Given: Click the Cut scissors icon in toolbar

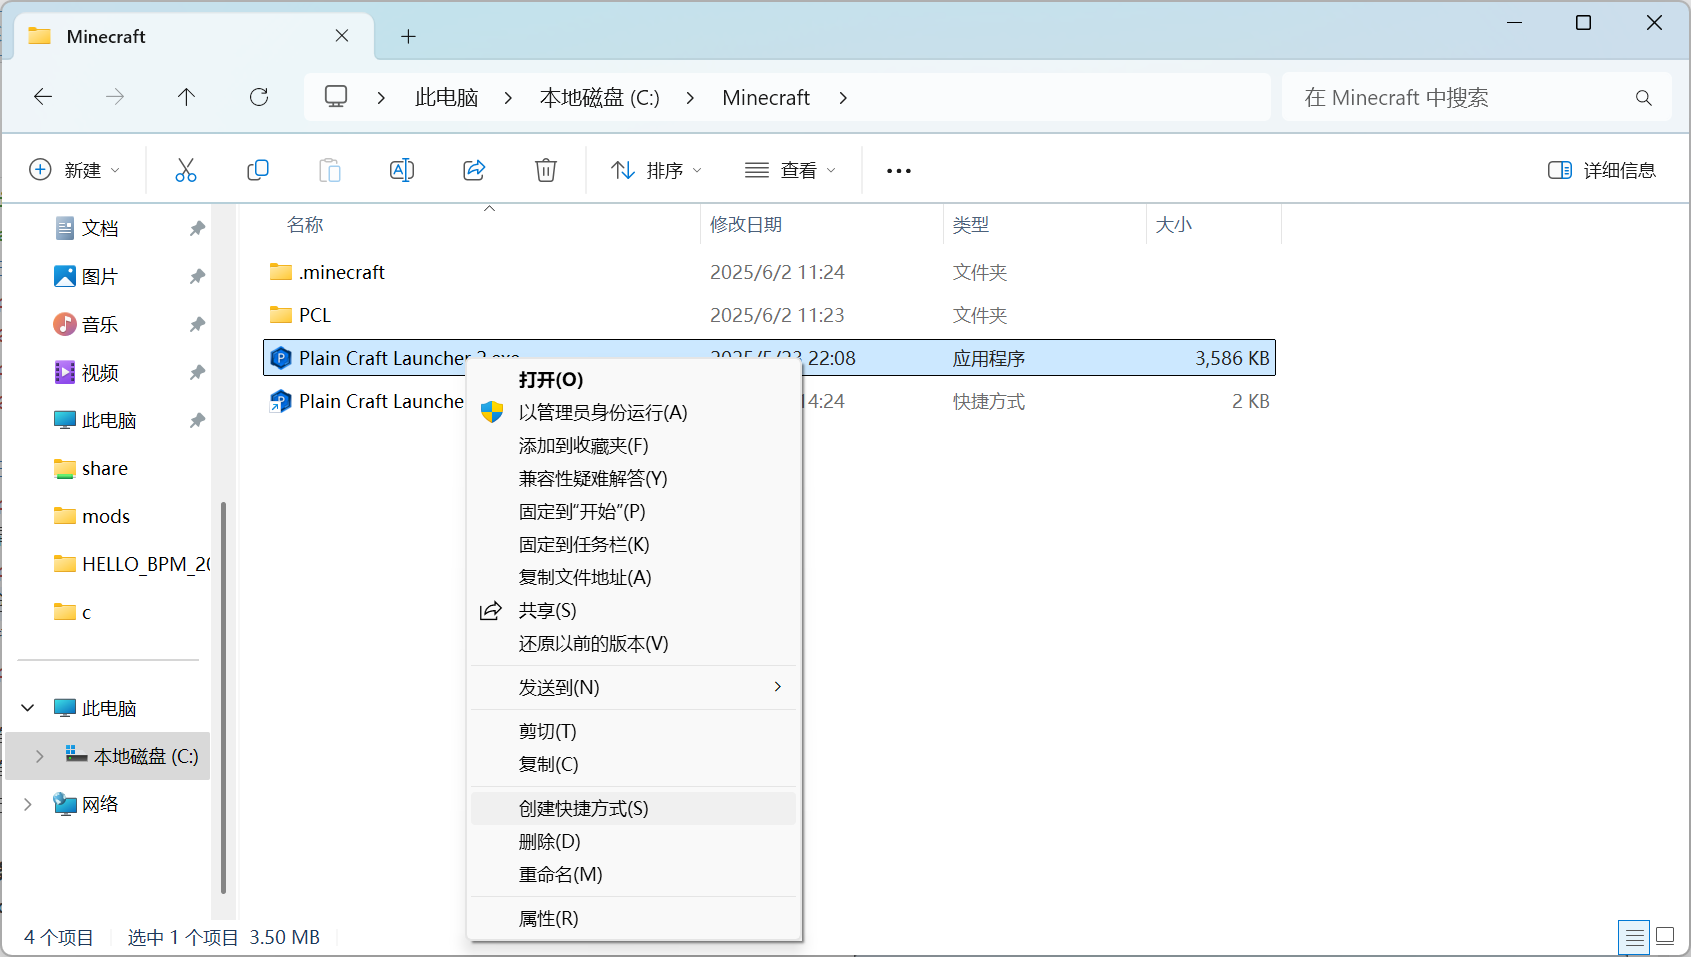Looking at the screenshot, I should (x=186, y=170).
